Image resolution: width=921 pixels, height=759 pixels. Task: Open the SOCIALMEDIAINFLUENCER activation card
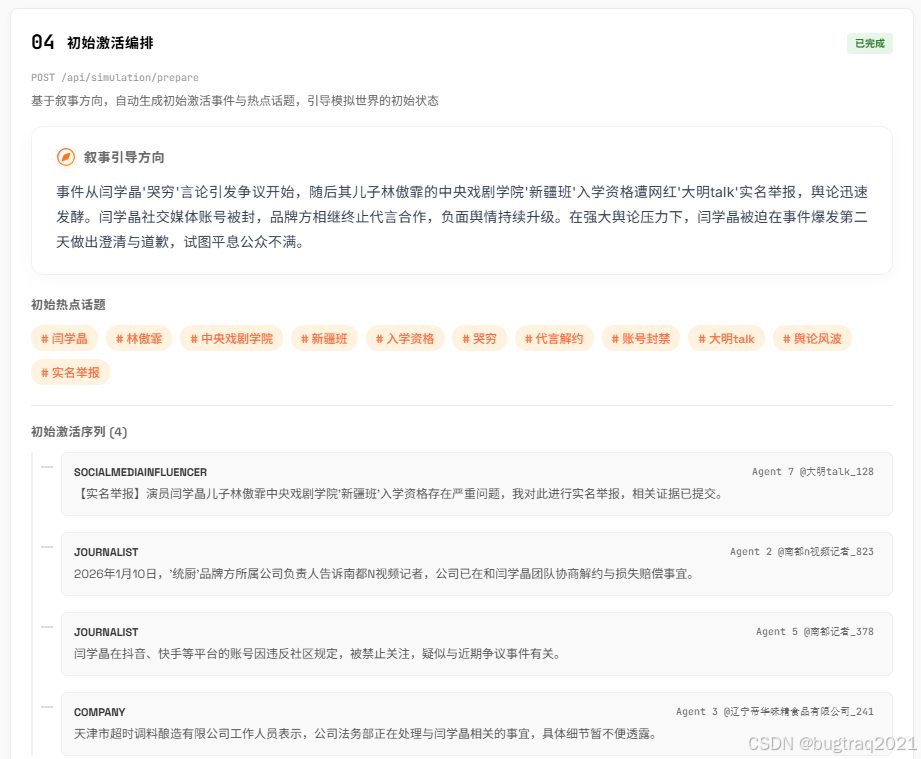(x=477, y=484)
